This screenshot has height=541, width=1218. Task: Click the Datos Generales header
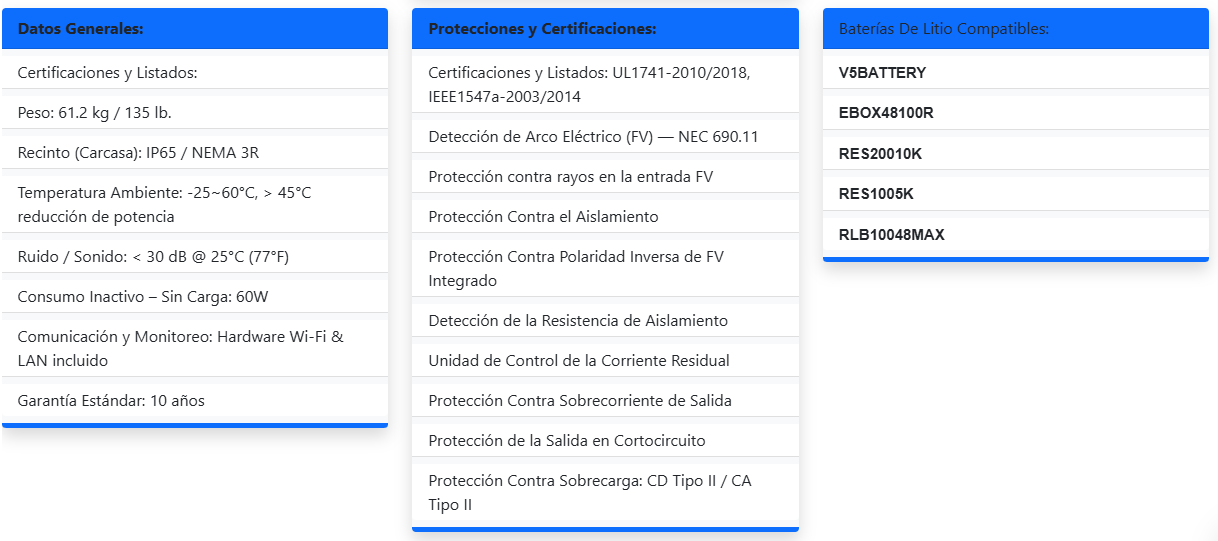81,29
